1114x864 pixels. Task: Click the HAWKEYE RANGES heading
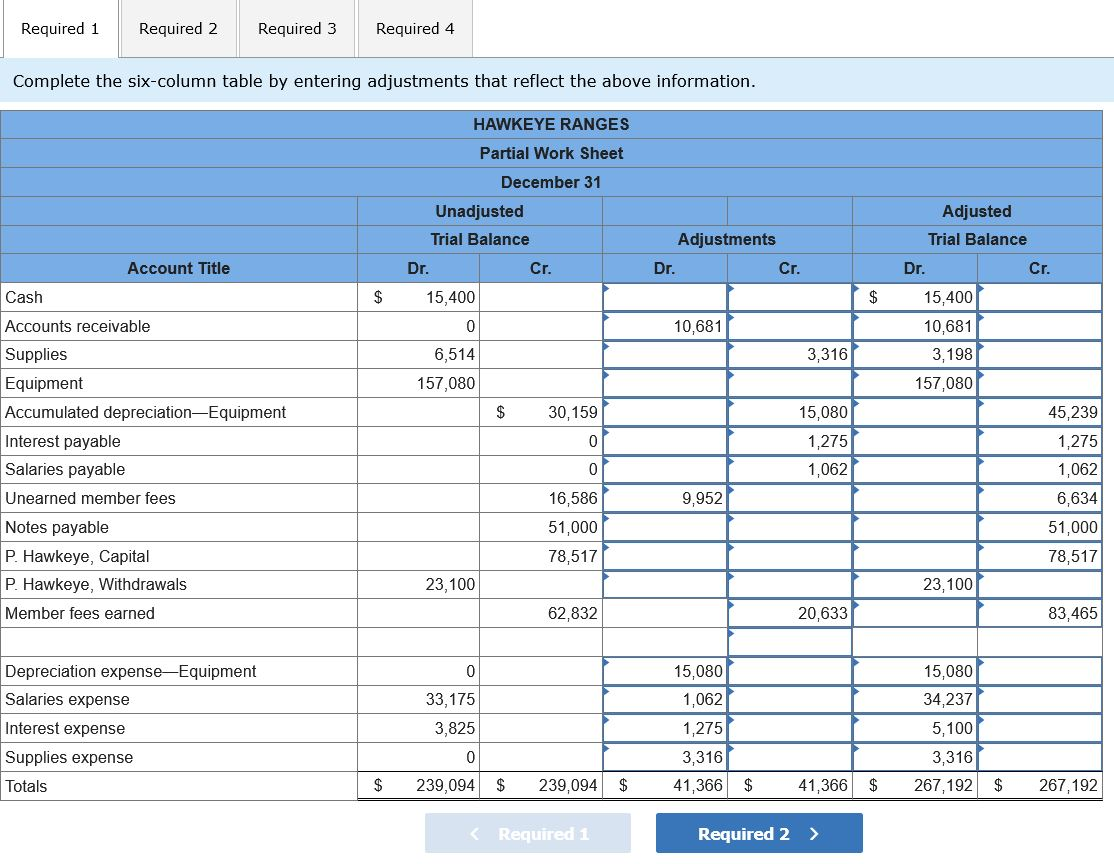(x=551, y=124)
